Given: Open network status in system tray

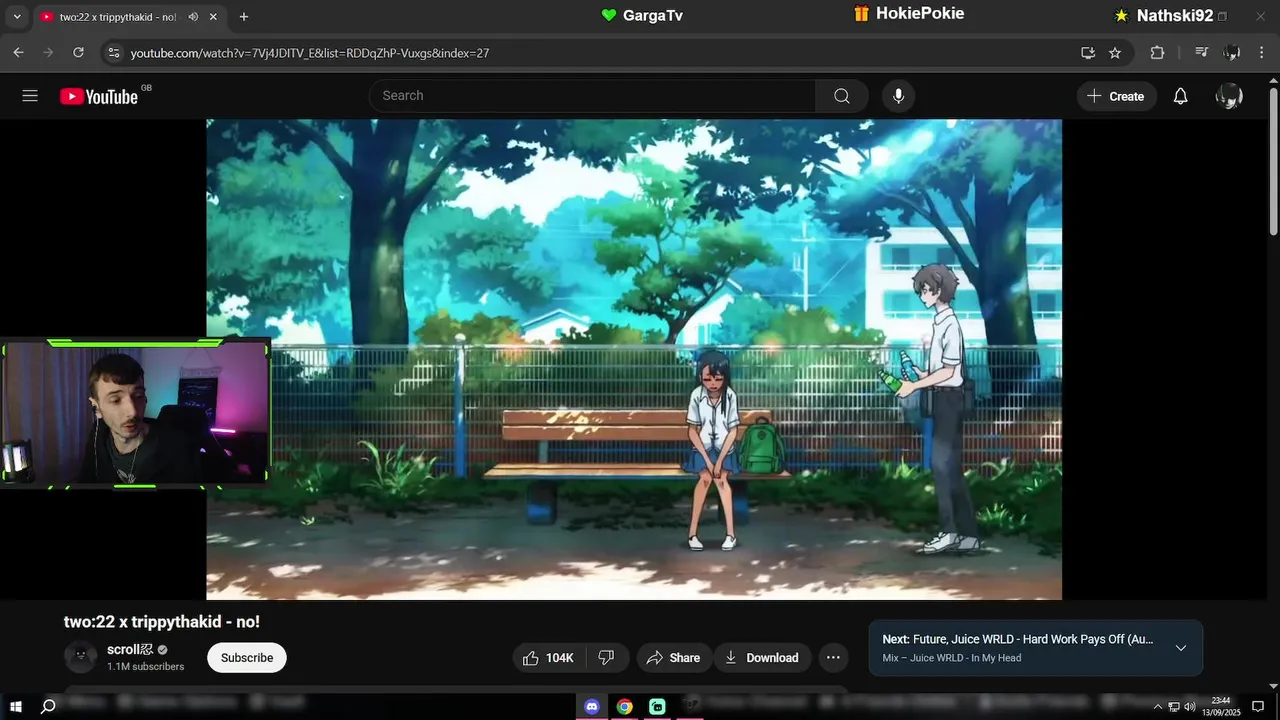Looking at the screenshot, I should (x=1174, y=706).
